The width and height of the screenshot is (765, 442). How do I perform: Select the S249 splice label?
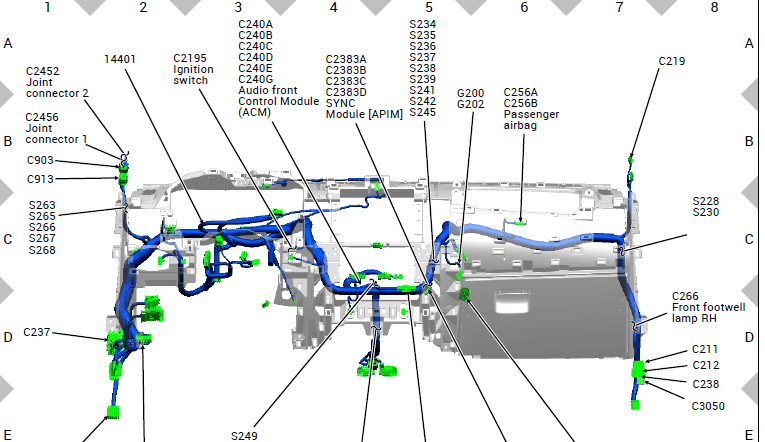pyautogui.click(x=244, y=436)
